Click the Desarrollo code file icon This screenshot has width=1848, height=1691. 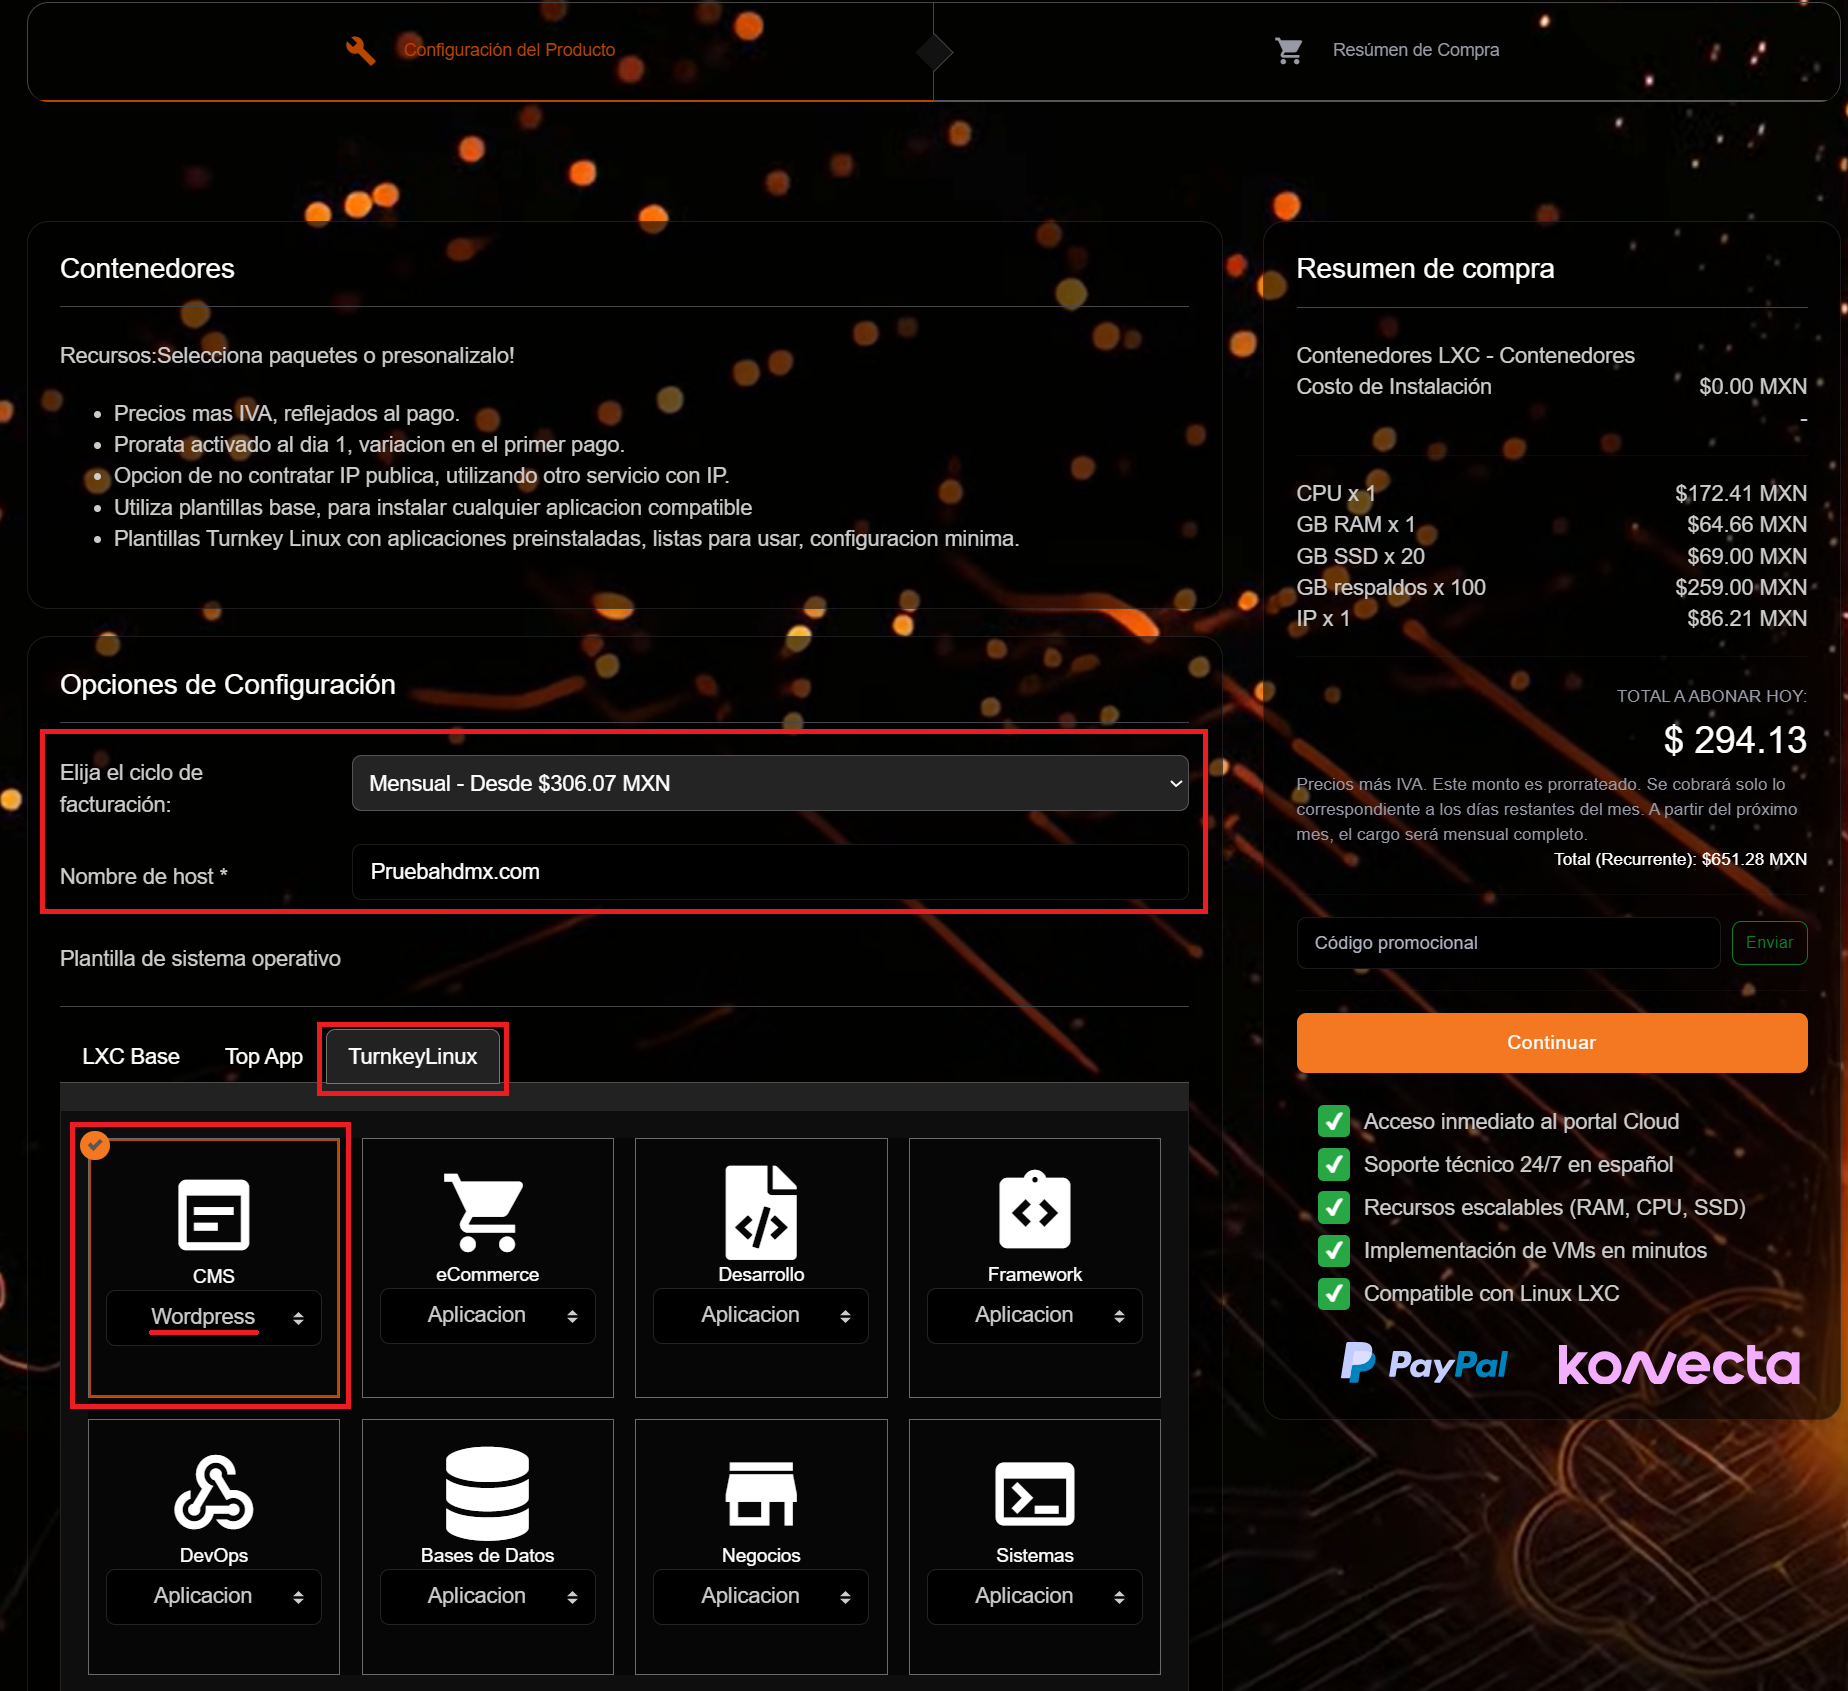(x=760, y=1212)
